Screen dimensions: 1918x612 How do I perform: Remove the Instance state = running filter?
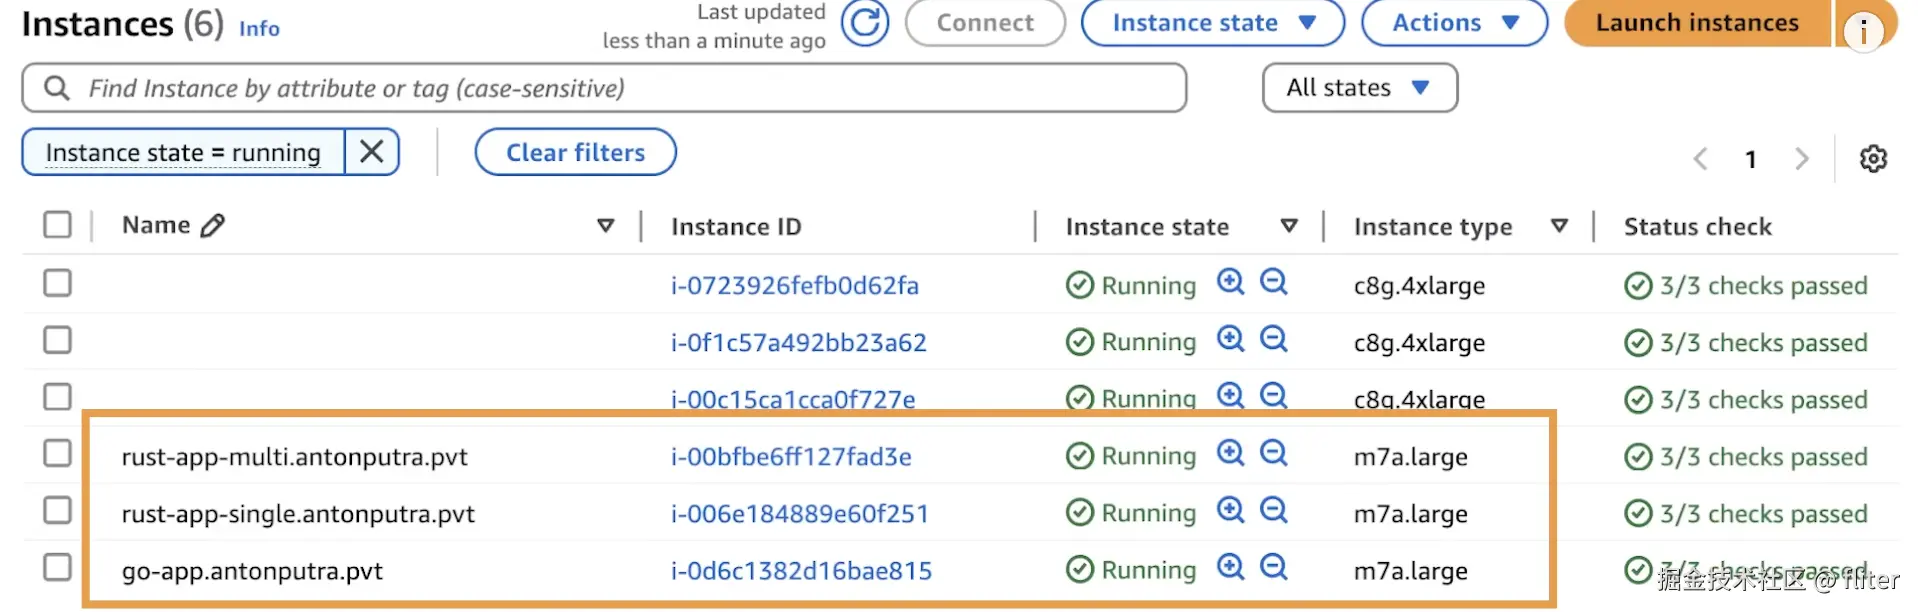[x=372, y=152]
